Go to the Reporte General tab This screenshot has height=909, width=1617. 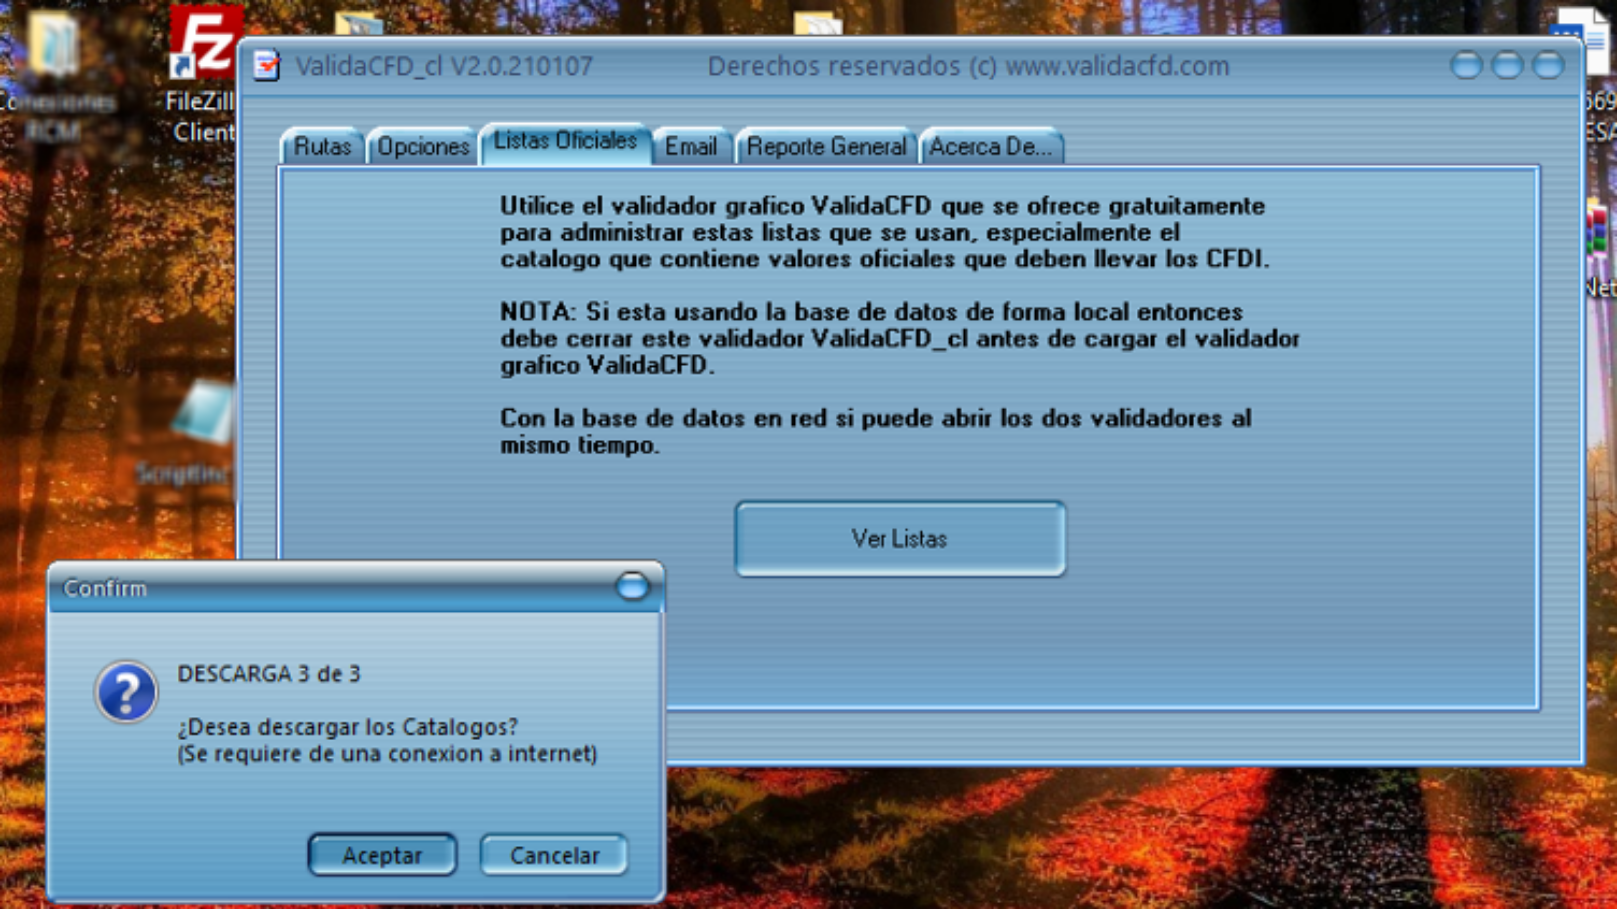(826, 147)
